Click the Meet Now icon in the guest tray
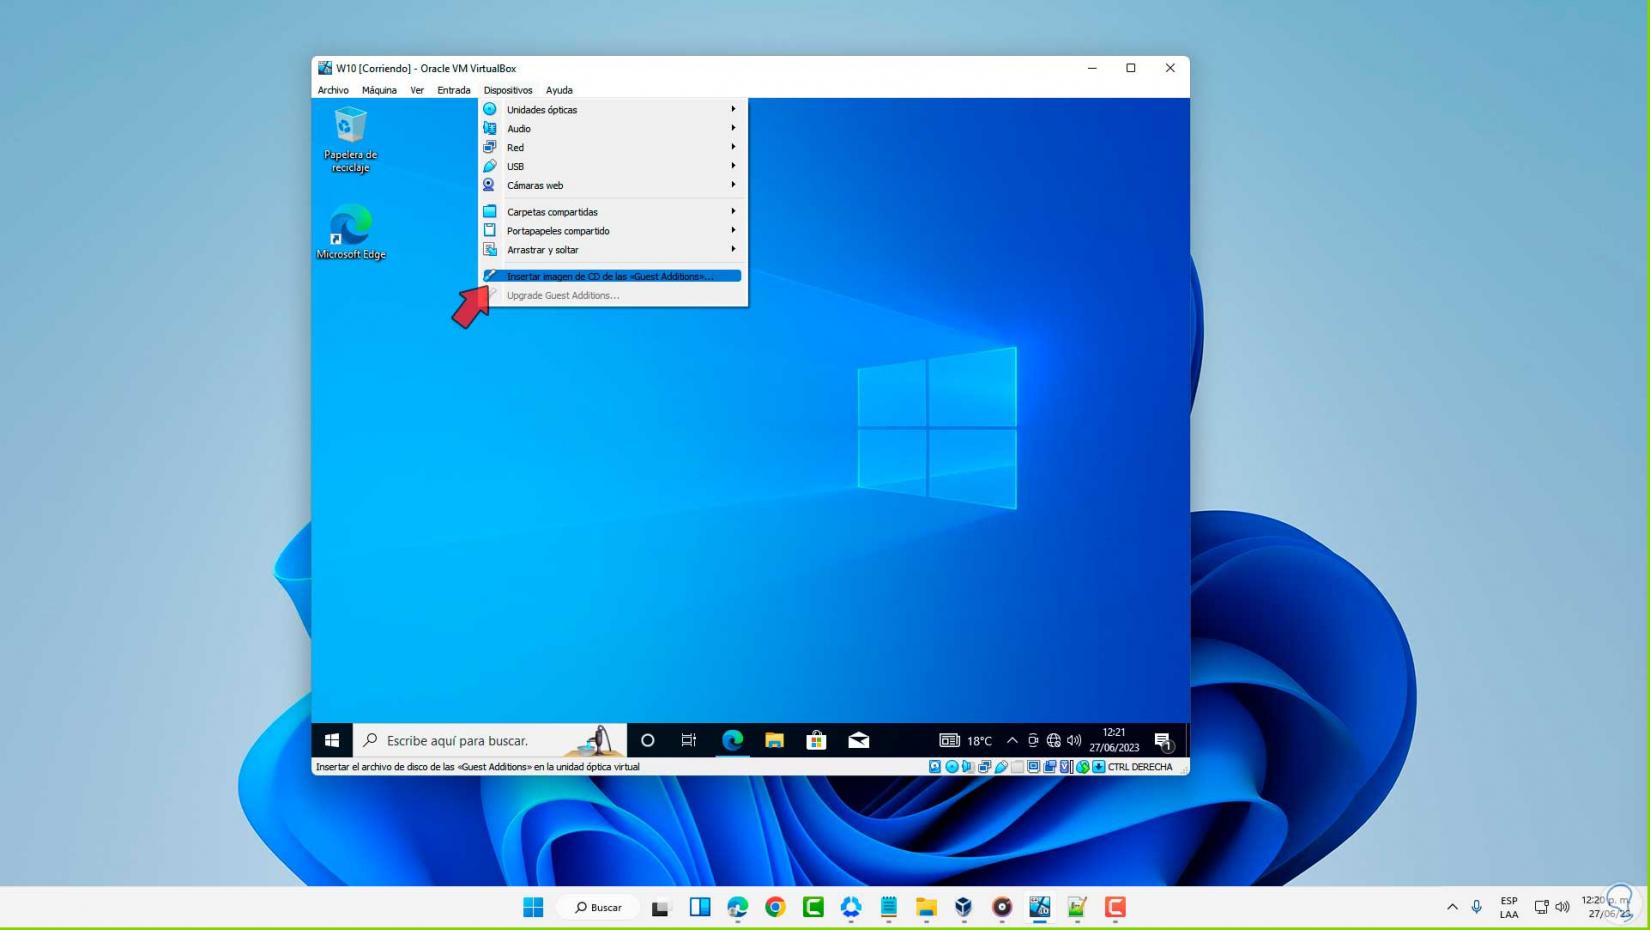This screenshot has width=1650, height=930. (x=1033, y=741)
